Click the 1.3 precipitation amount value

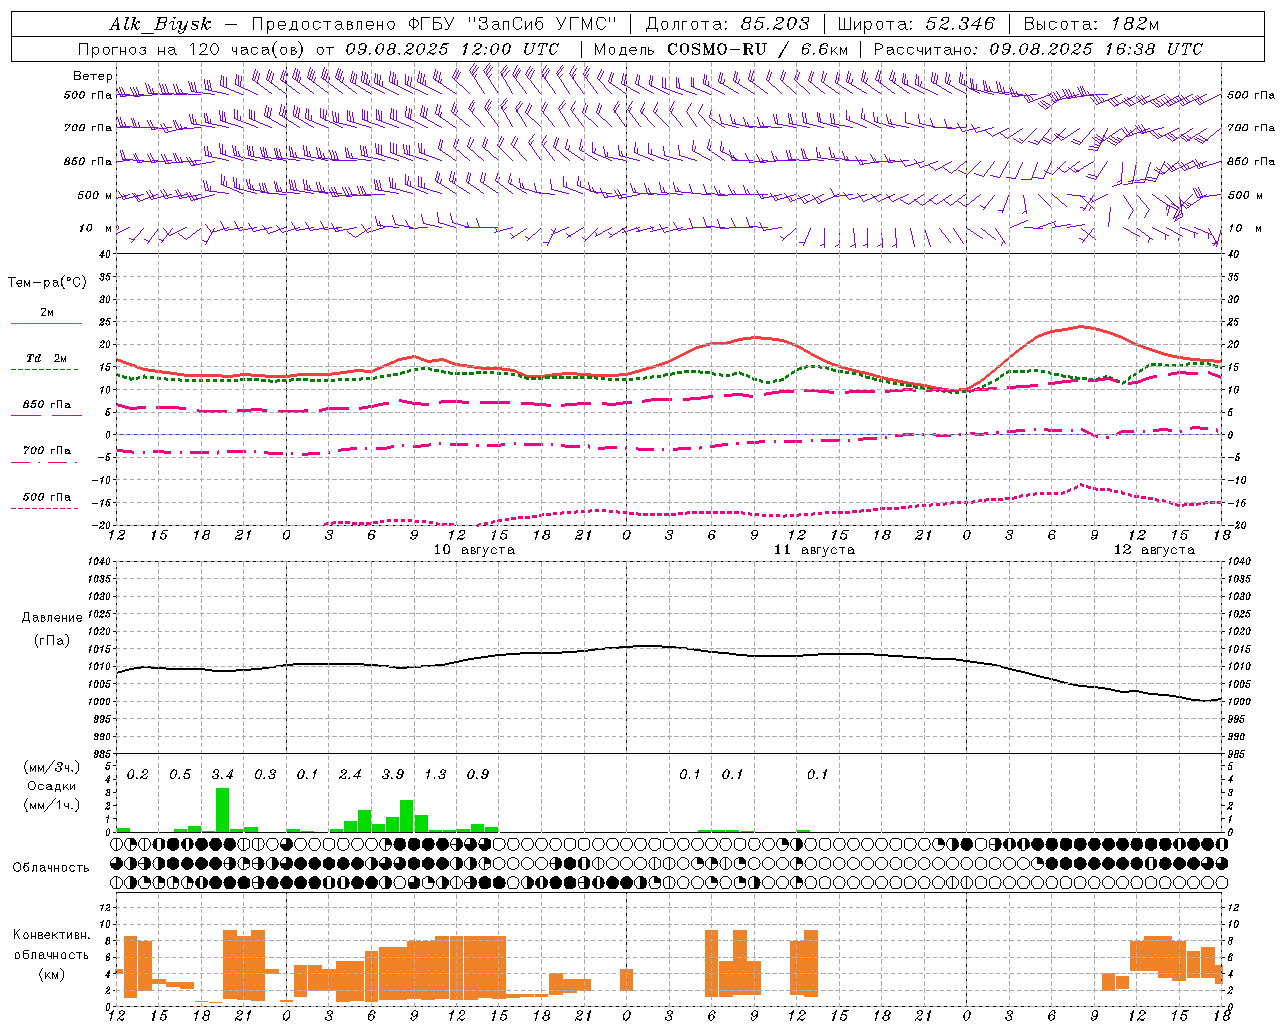tap(435, 775)
